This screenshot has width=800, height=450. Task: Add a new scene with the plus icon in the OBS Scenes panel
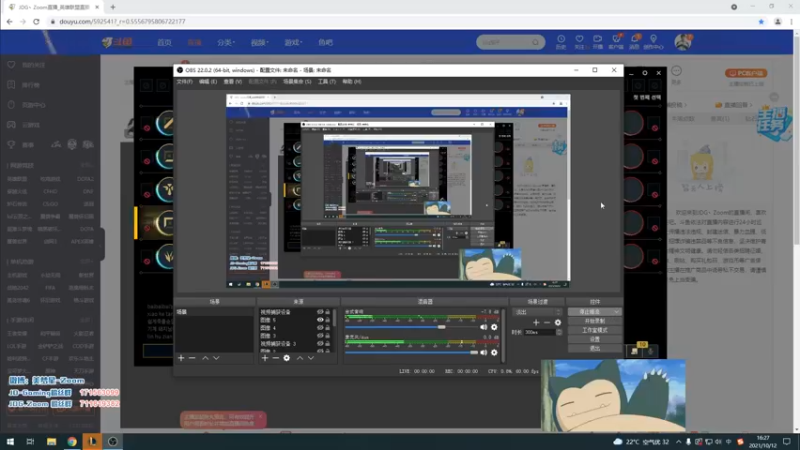click(x=181, y=358)
